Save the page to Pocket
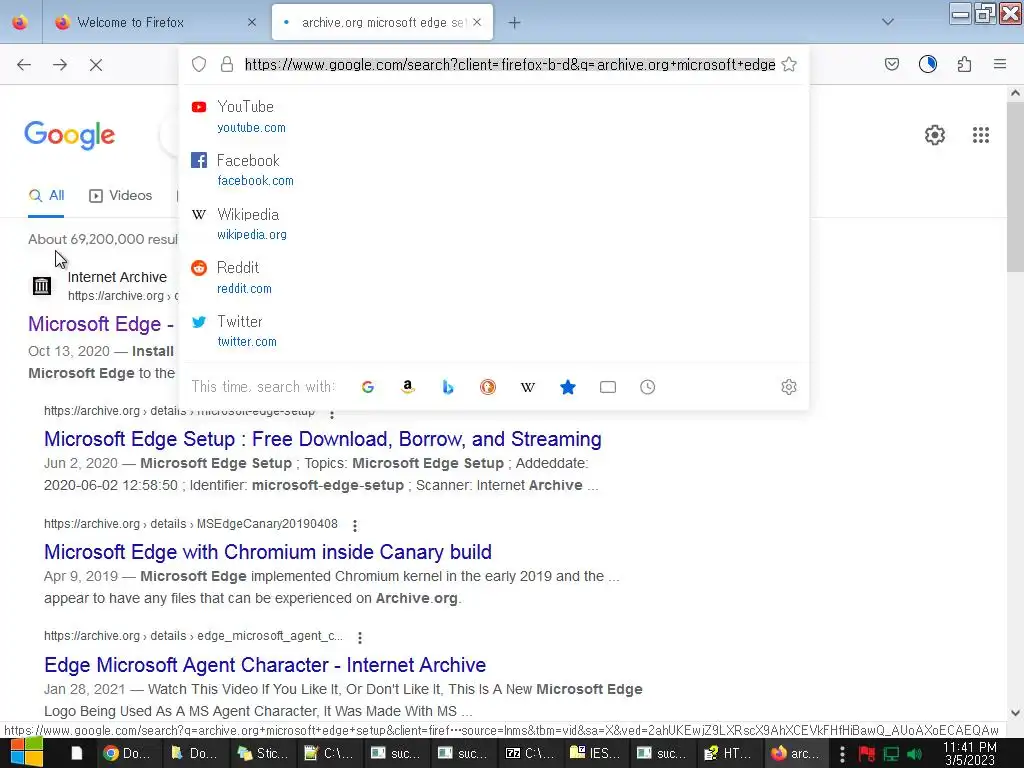This screenshot has height=768, width=1024. point(891,64)
